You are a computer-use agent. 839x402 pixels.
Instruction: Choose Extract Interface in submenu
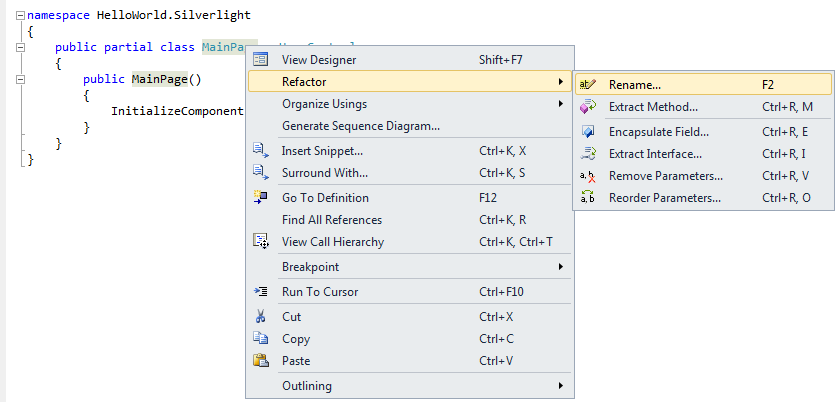[x=703, y=154]
